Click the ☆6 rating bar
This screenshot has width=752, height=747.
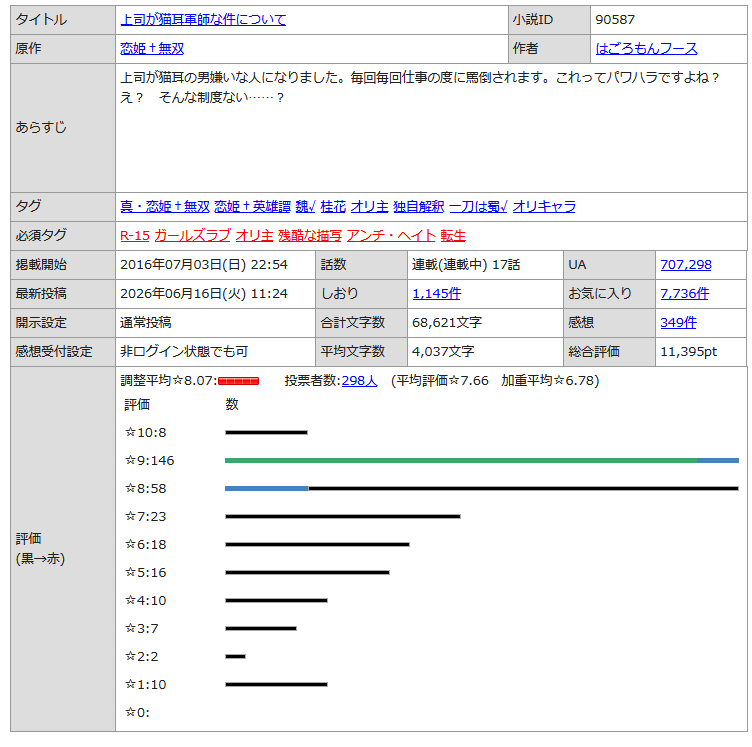tap(317, 545)
